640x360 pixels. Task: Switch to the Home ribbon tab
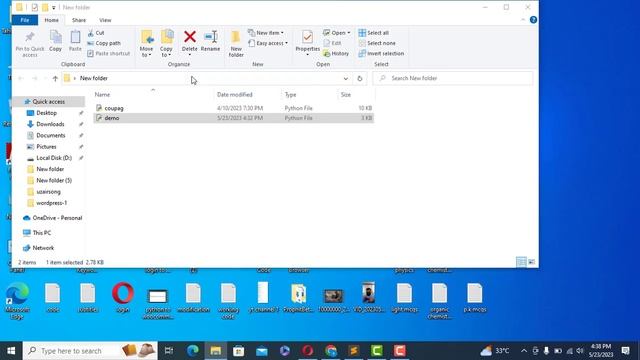point(51,20)
